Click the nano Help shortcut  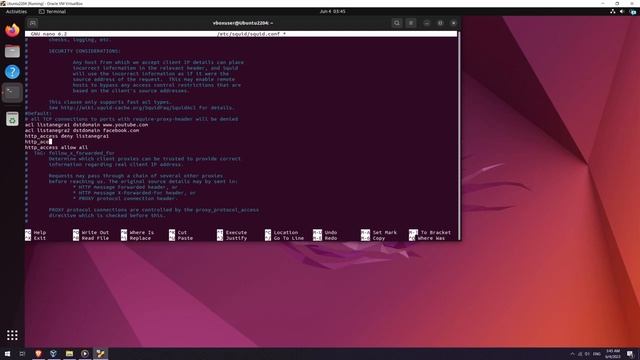point(36,232)
